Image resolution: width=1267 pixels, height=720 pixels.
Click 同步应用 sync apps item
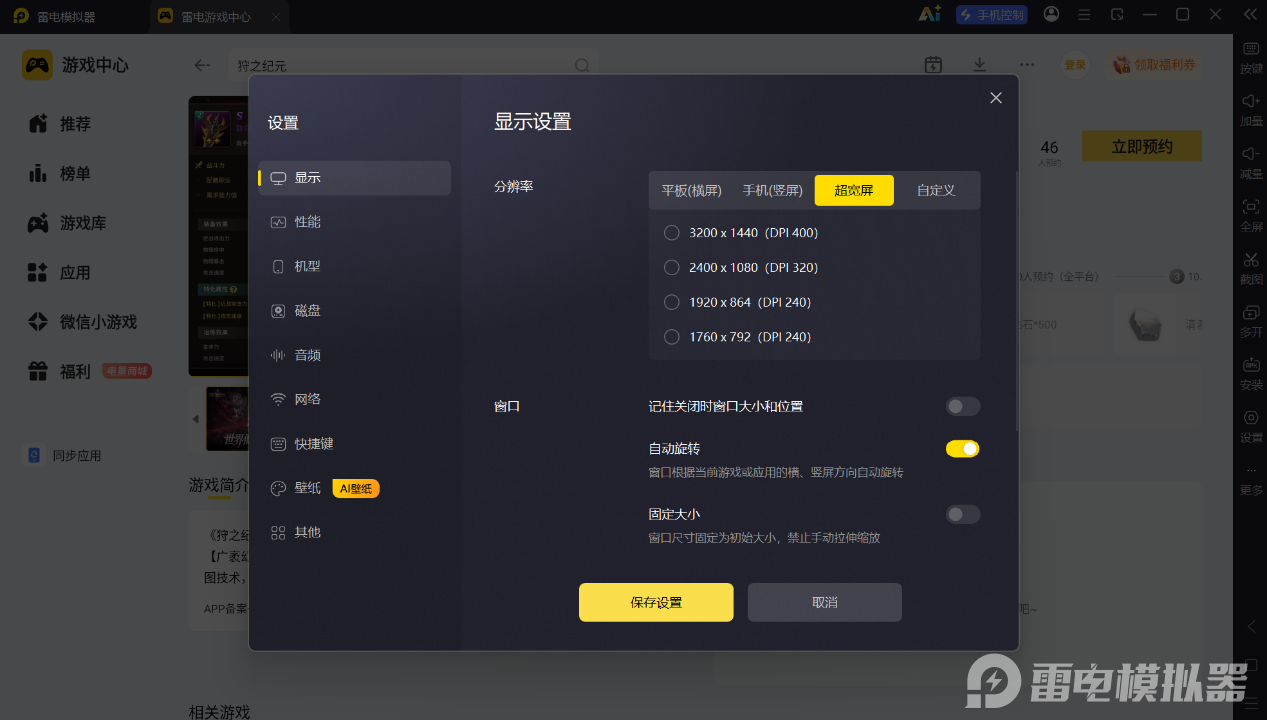[x=63, y=455]
